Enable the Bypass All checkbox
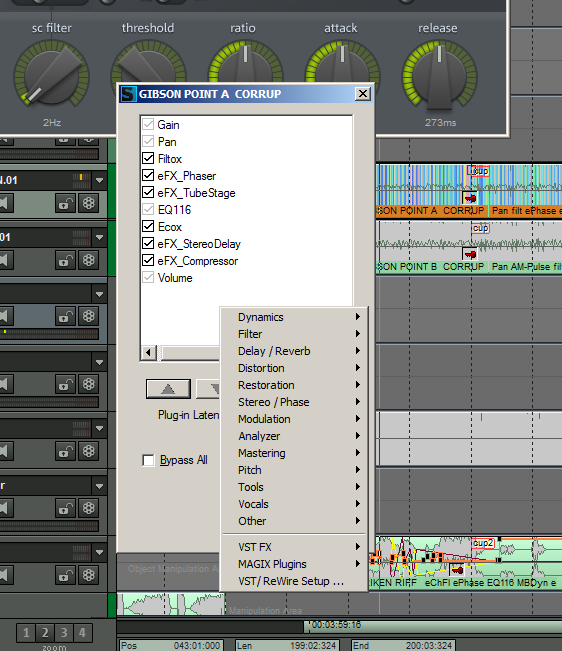This screenshot has height=651, width=562. (148, 460)
